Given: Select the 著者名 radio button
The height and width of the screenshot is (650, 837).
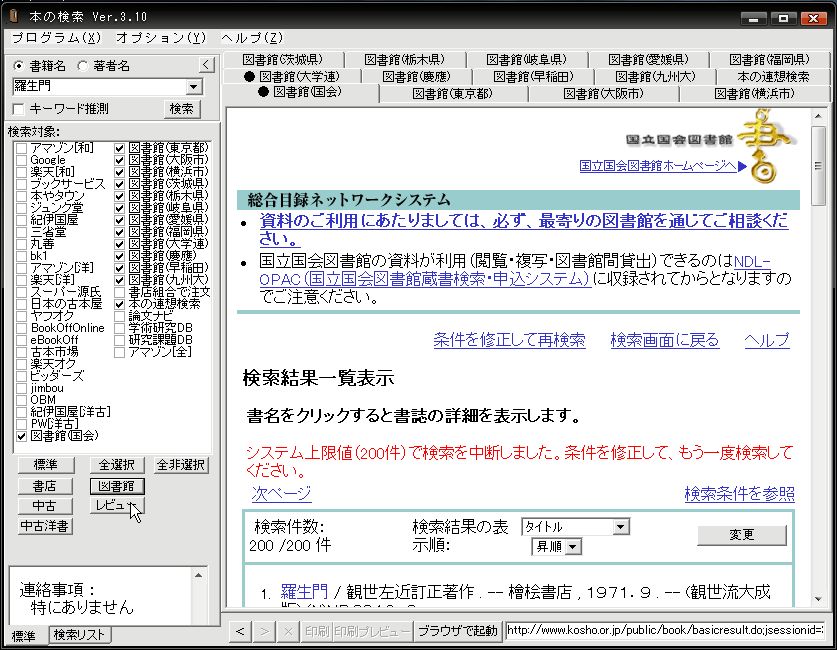Looking at the screenshot, I should [83, 66].
